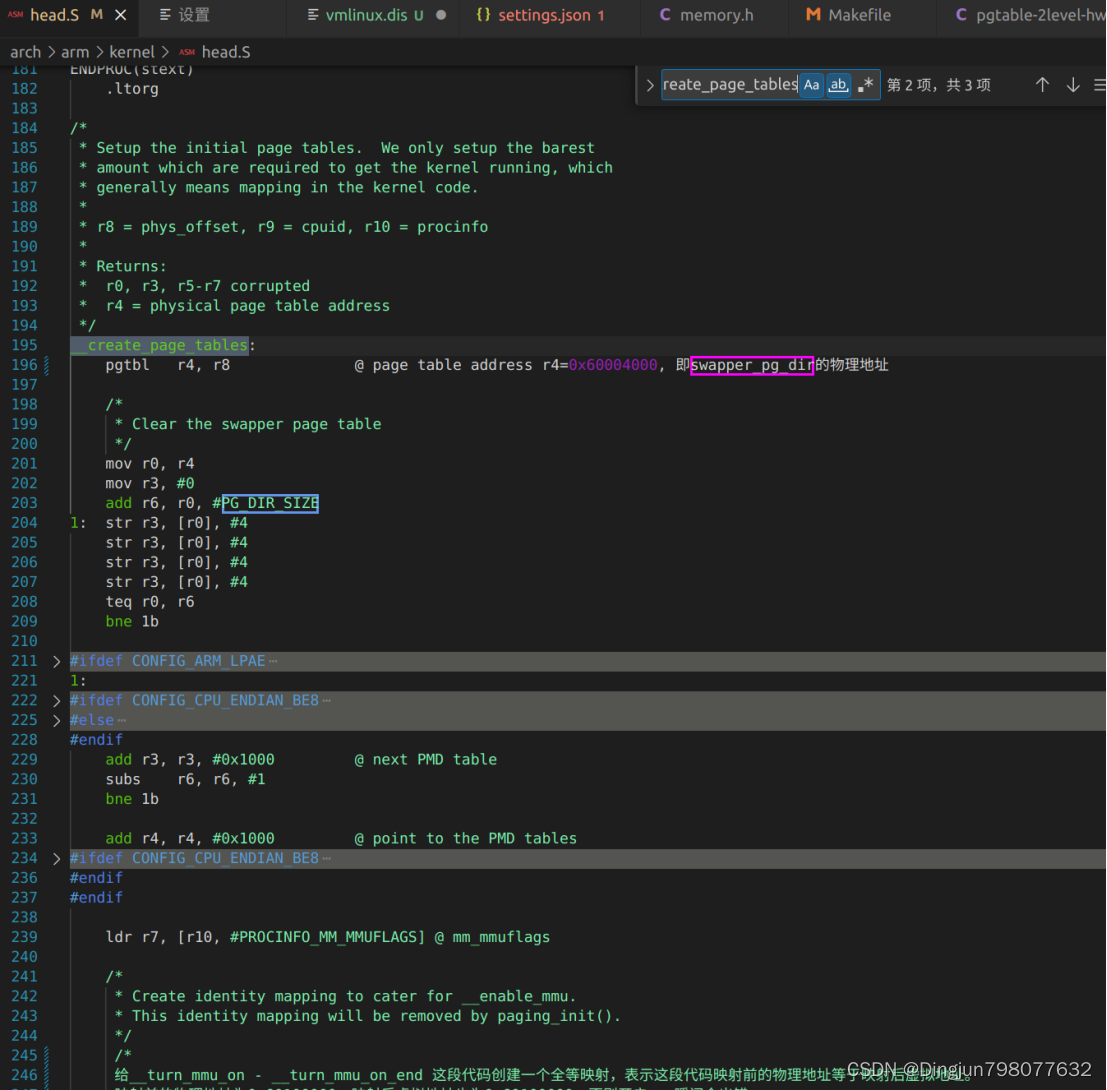
Task: Expand search widget to show replace field
Action: coord(648,84)
